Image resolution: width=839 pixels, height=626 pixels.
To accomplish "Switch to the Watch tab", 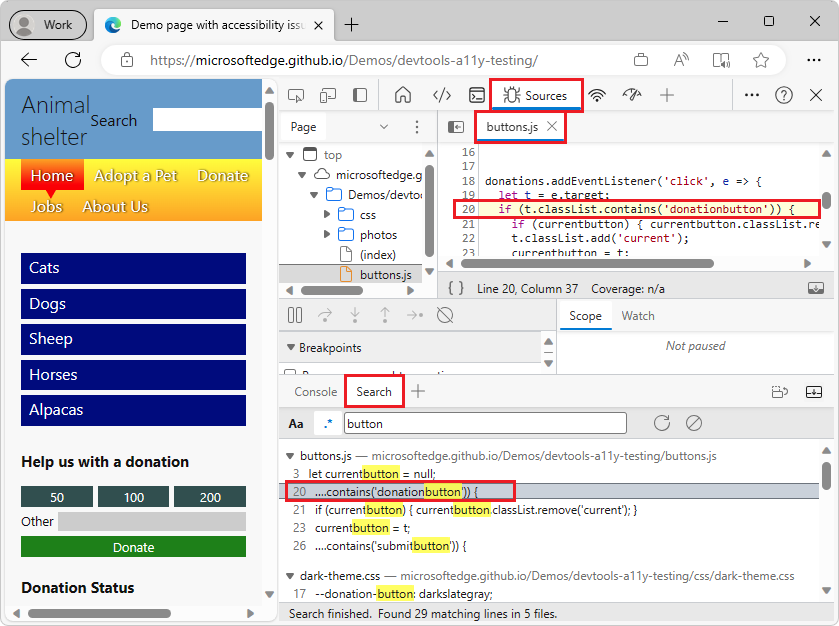I will (x=637, y=315).
